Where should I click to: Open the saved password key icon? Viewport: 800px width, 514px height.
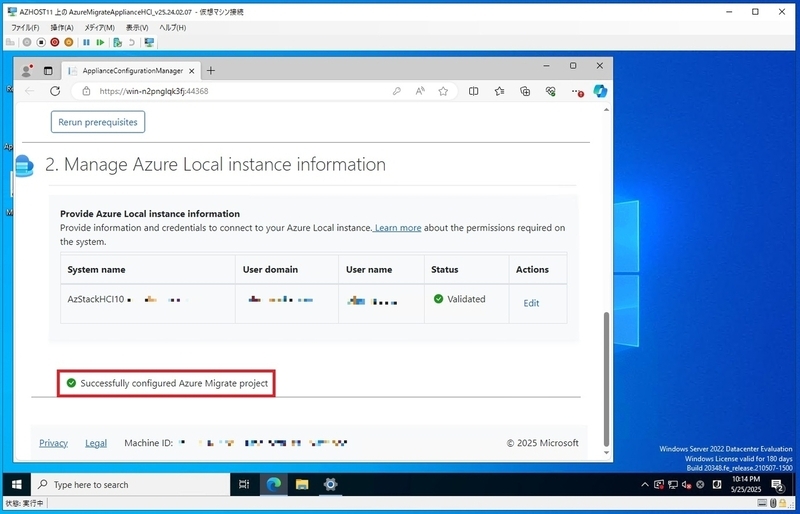click(x=396, y=91)
